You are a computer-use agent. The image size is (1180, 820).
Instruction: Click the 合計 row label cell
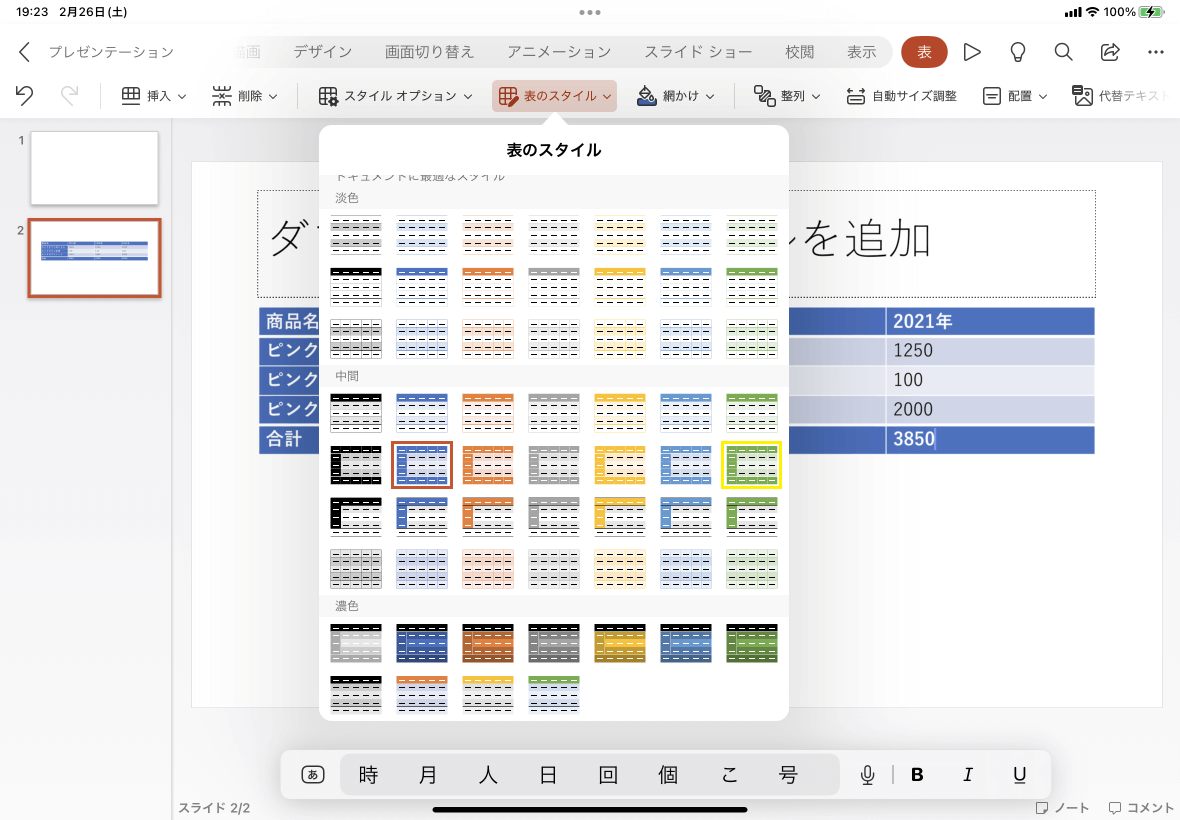click(289, 439)
